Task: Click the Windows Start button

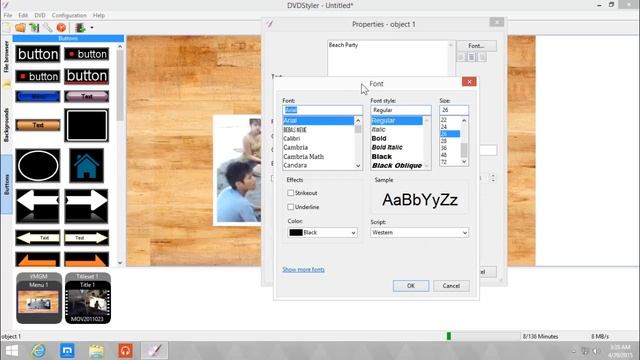Action: (x=11, y=351)
